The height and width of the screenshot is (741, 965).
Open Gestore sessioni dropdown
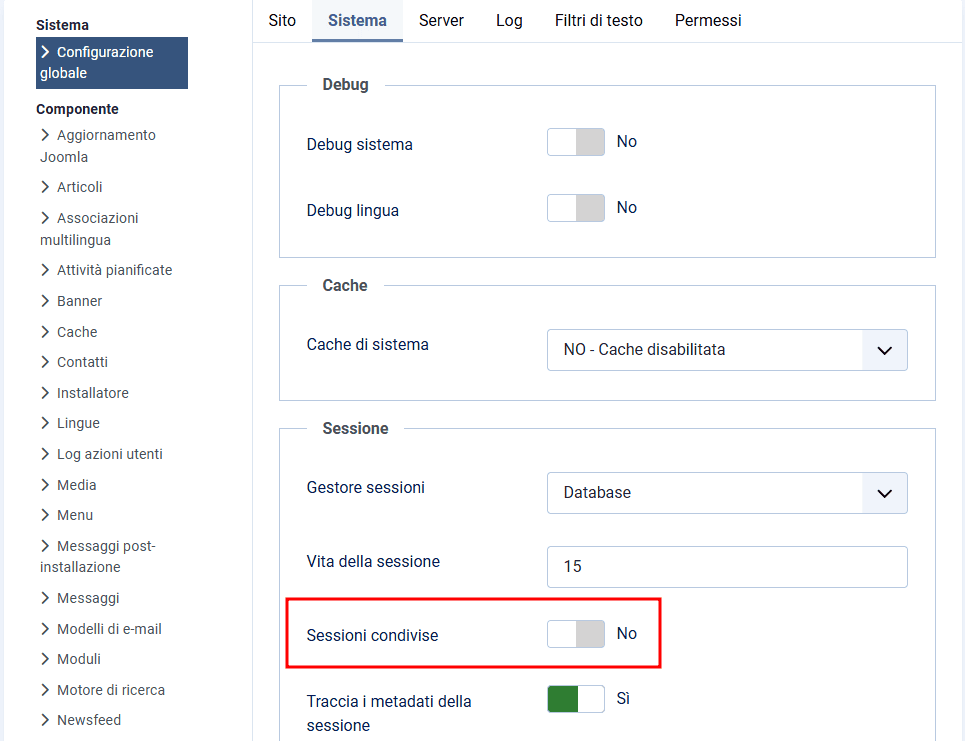[727, 493]
